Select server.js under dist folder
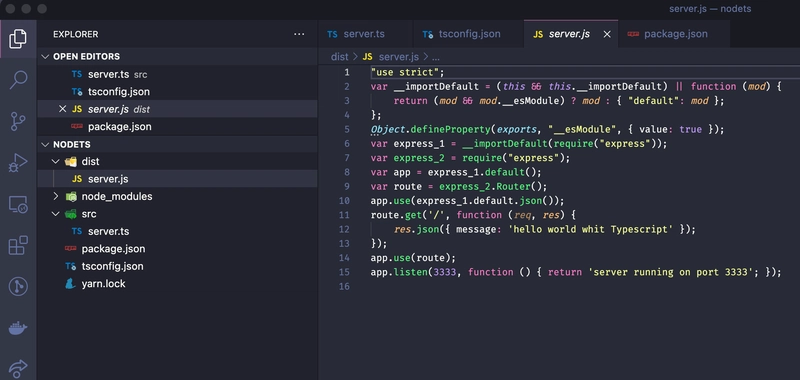This screenshot has width=800, height=380. pos(178,179)
